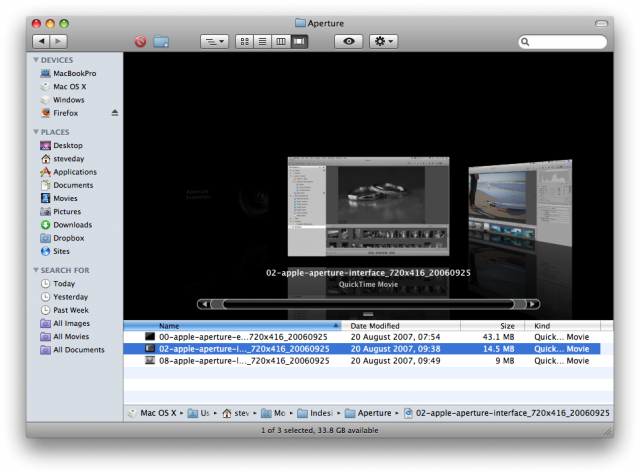Click the red Delete toolbar icon
This screenshot has width=640, height=474.
click(x=140, y=42)
